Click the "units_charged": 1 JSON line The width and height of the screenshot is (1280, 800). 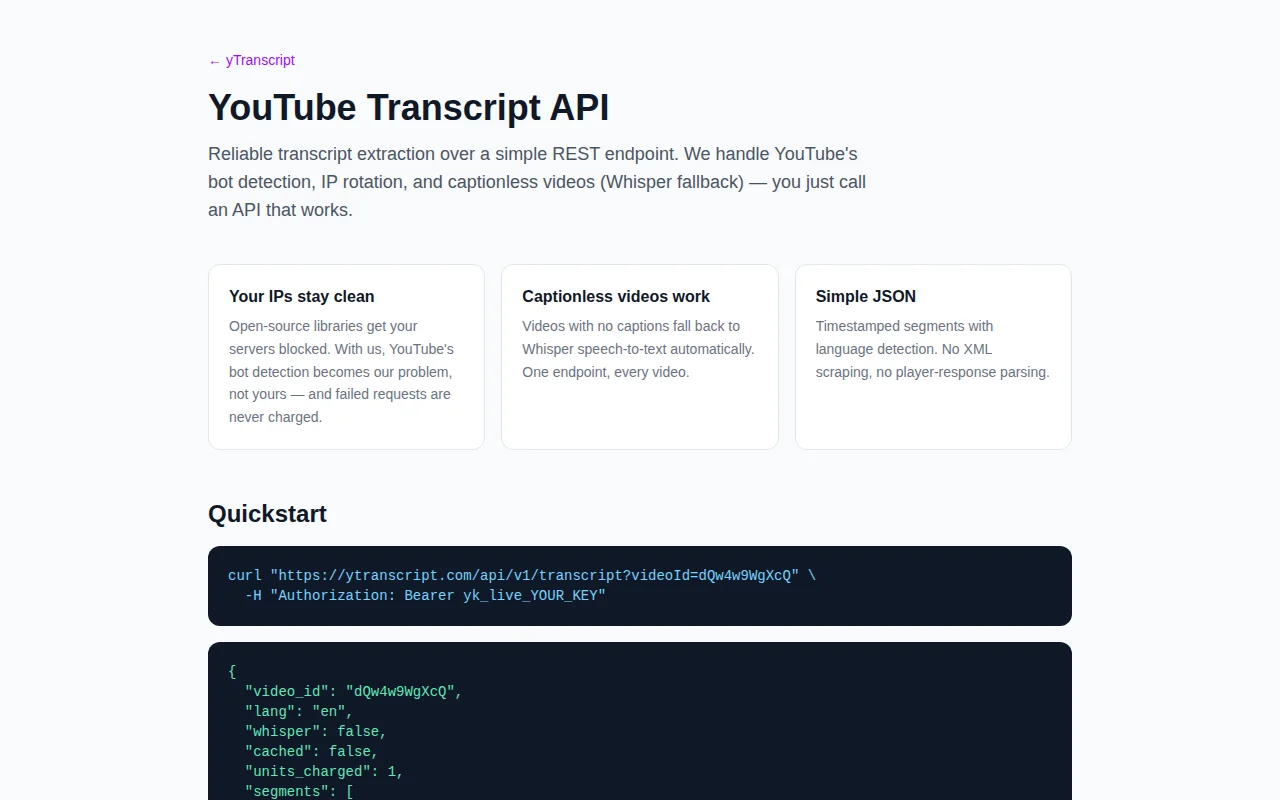(x=324, y=771)
